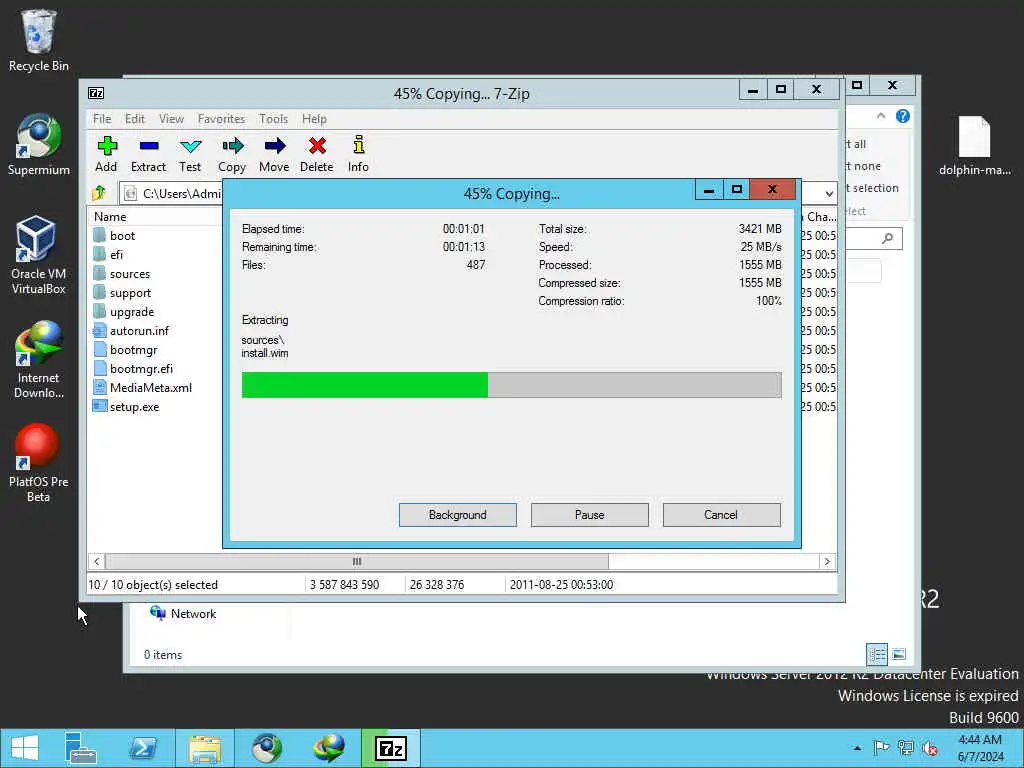Open the 7-Zip address bar dropdown
The image size is (1024, 768).
[829, 193]
